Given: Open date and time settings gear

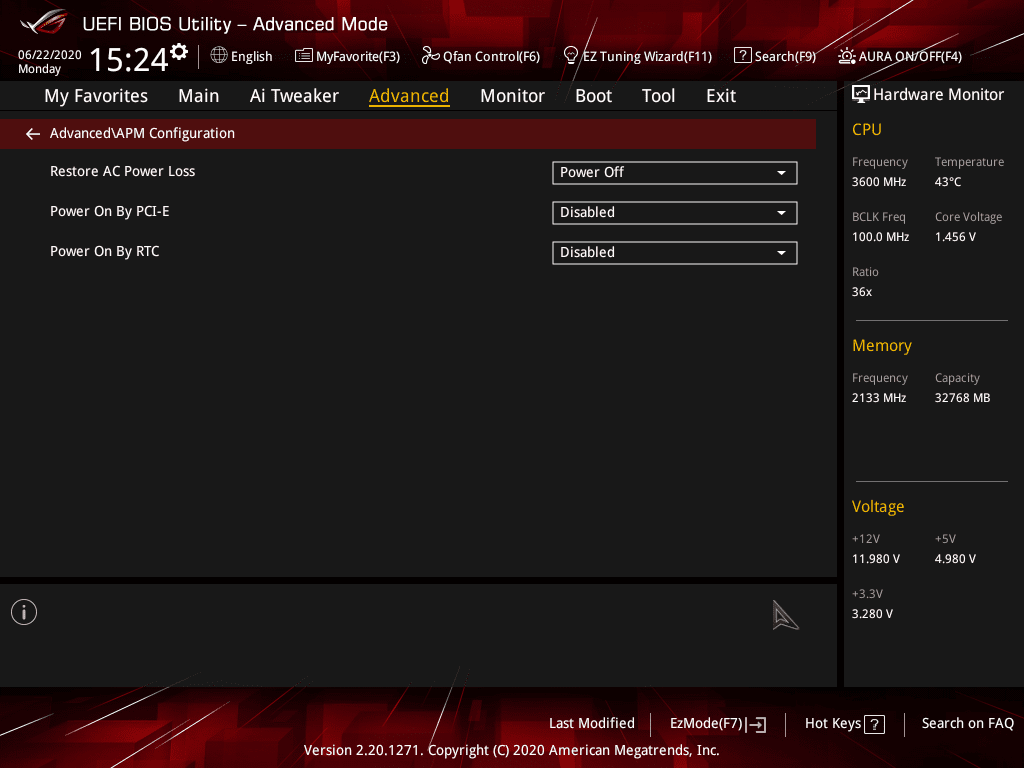Looking at the screenshot, I should [x=179, y=52].
